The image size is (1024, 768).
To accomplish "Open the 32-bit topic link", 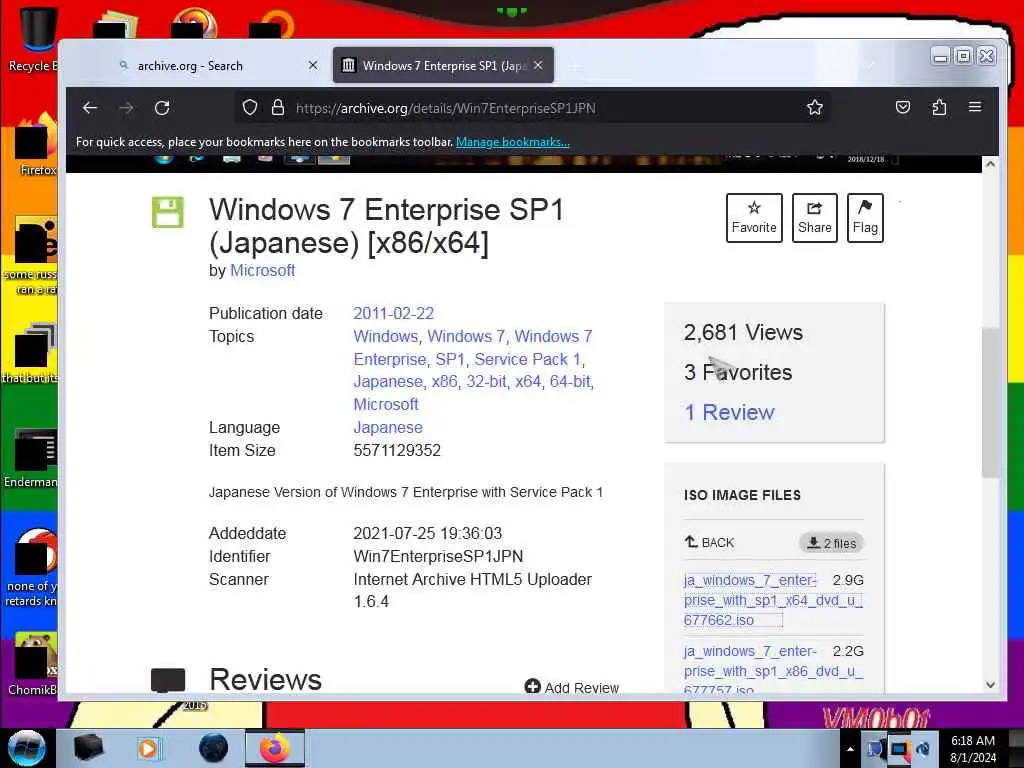I will pos(486,381).
